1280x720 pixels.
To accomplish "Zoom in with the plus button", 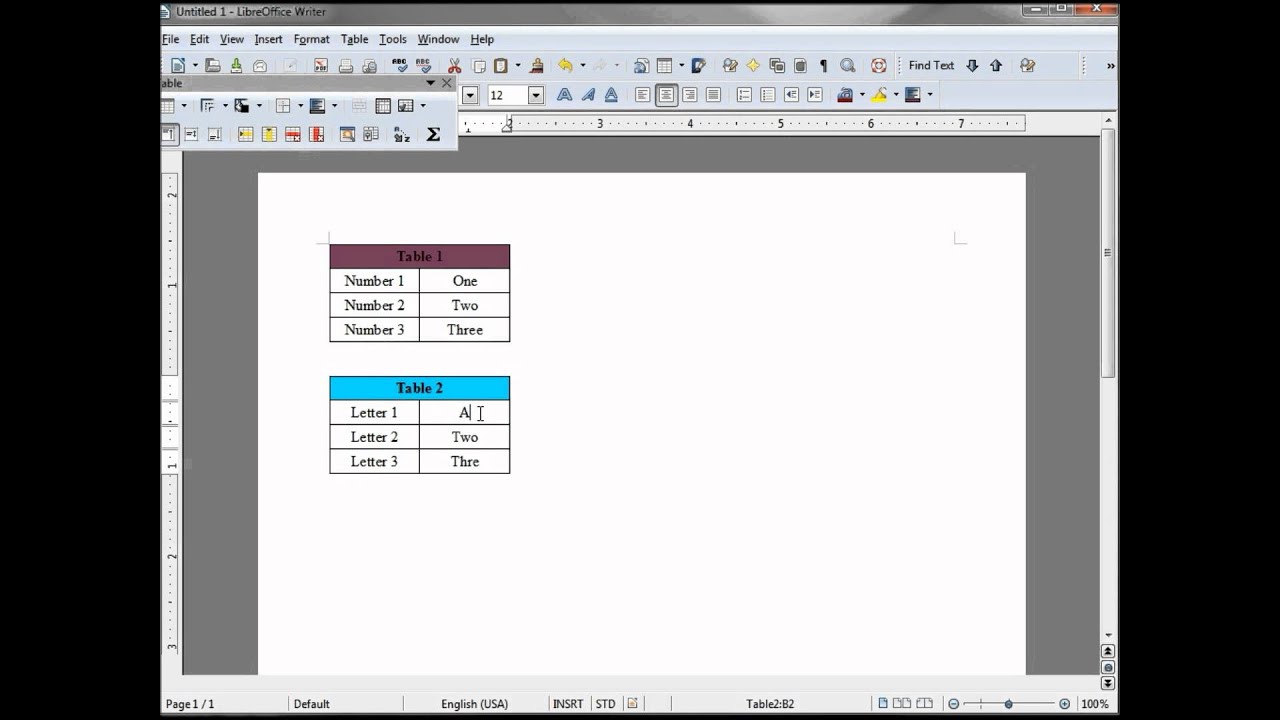I will [x=1064, y=704].
